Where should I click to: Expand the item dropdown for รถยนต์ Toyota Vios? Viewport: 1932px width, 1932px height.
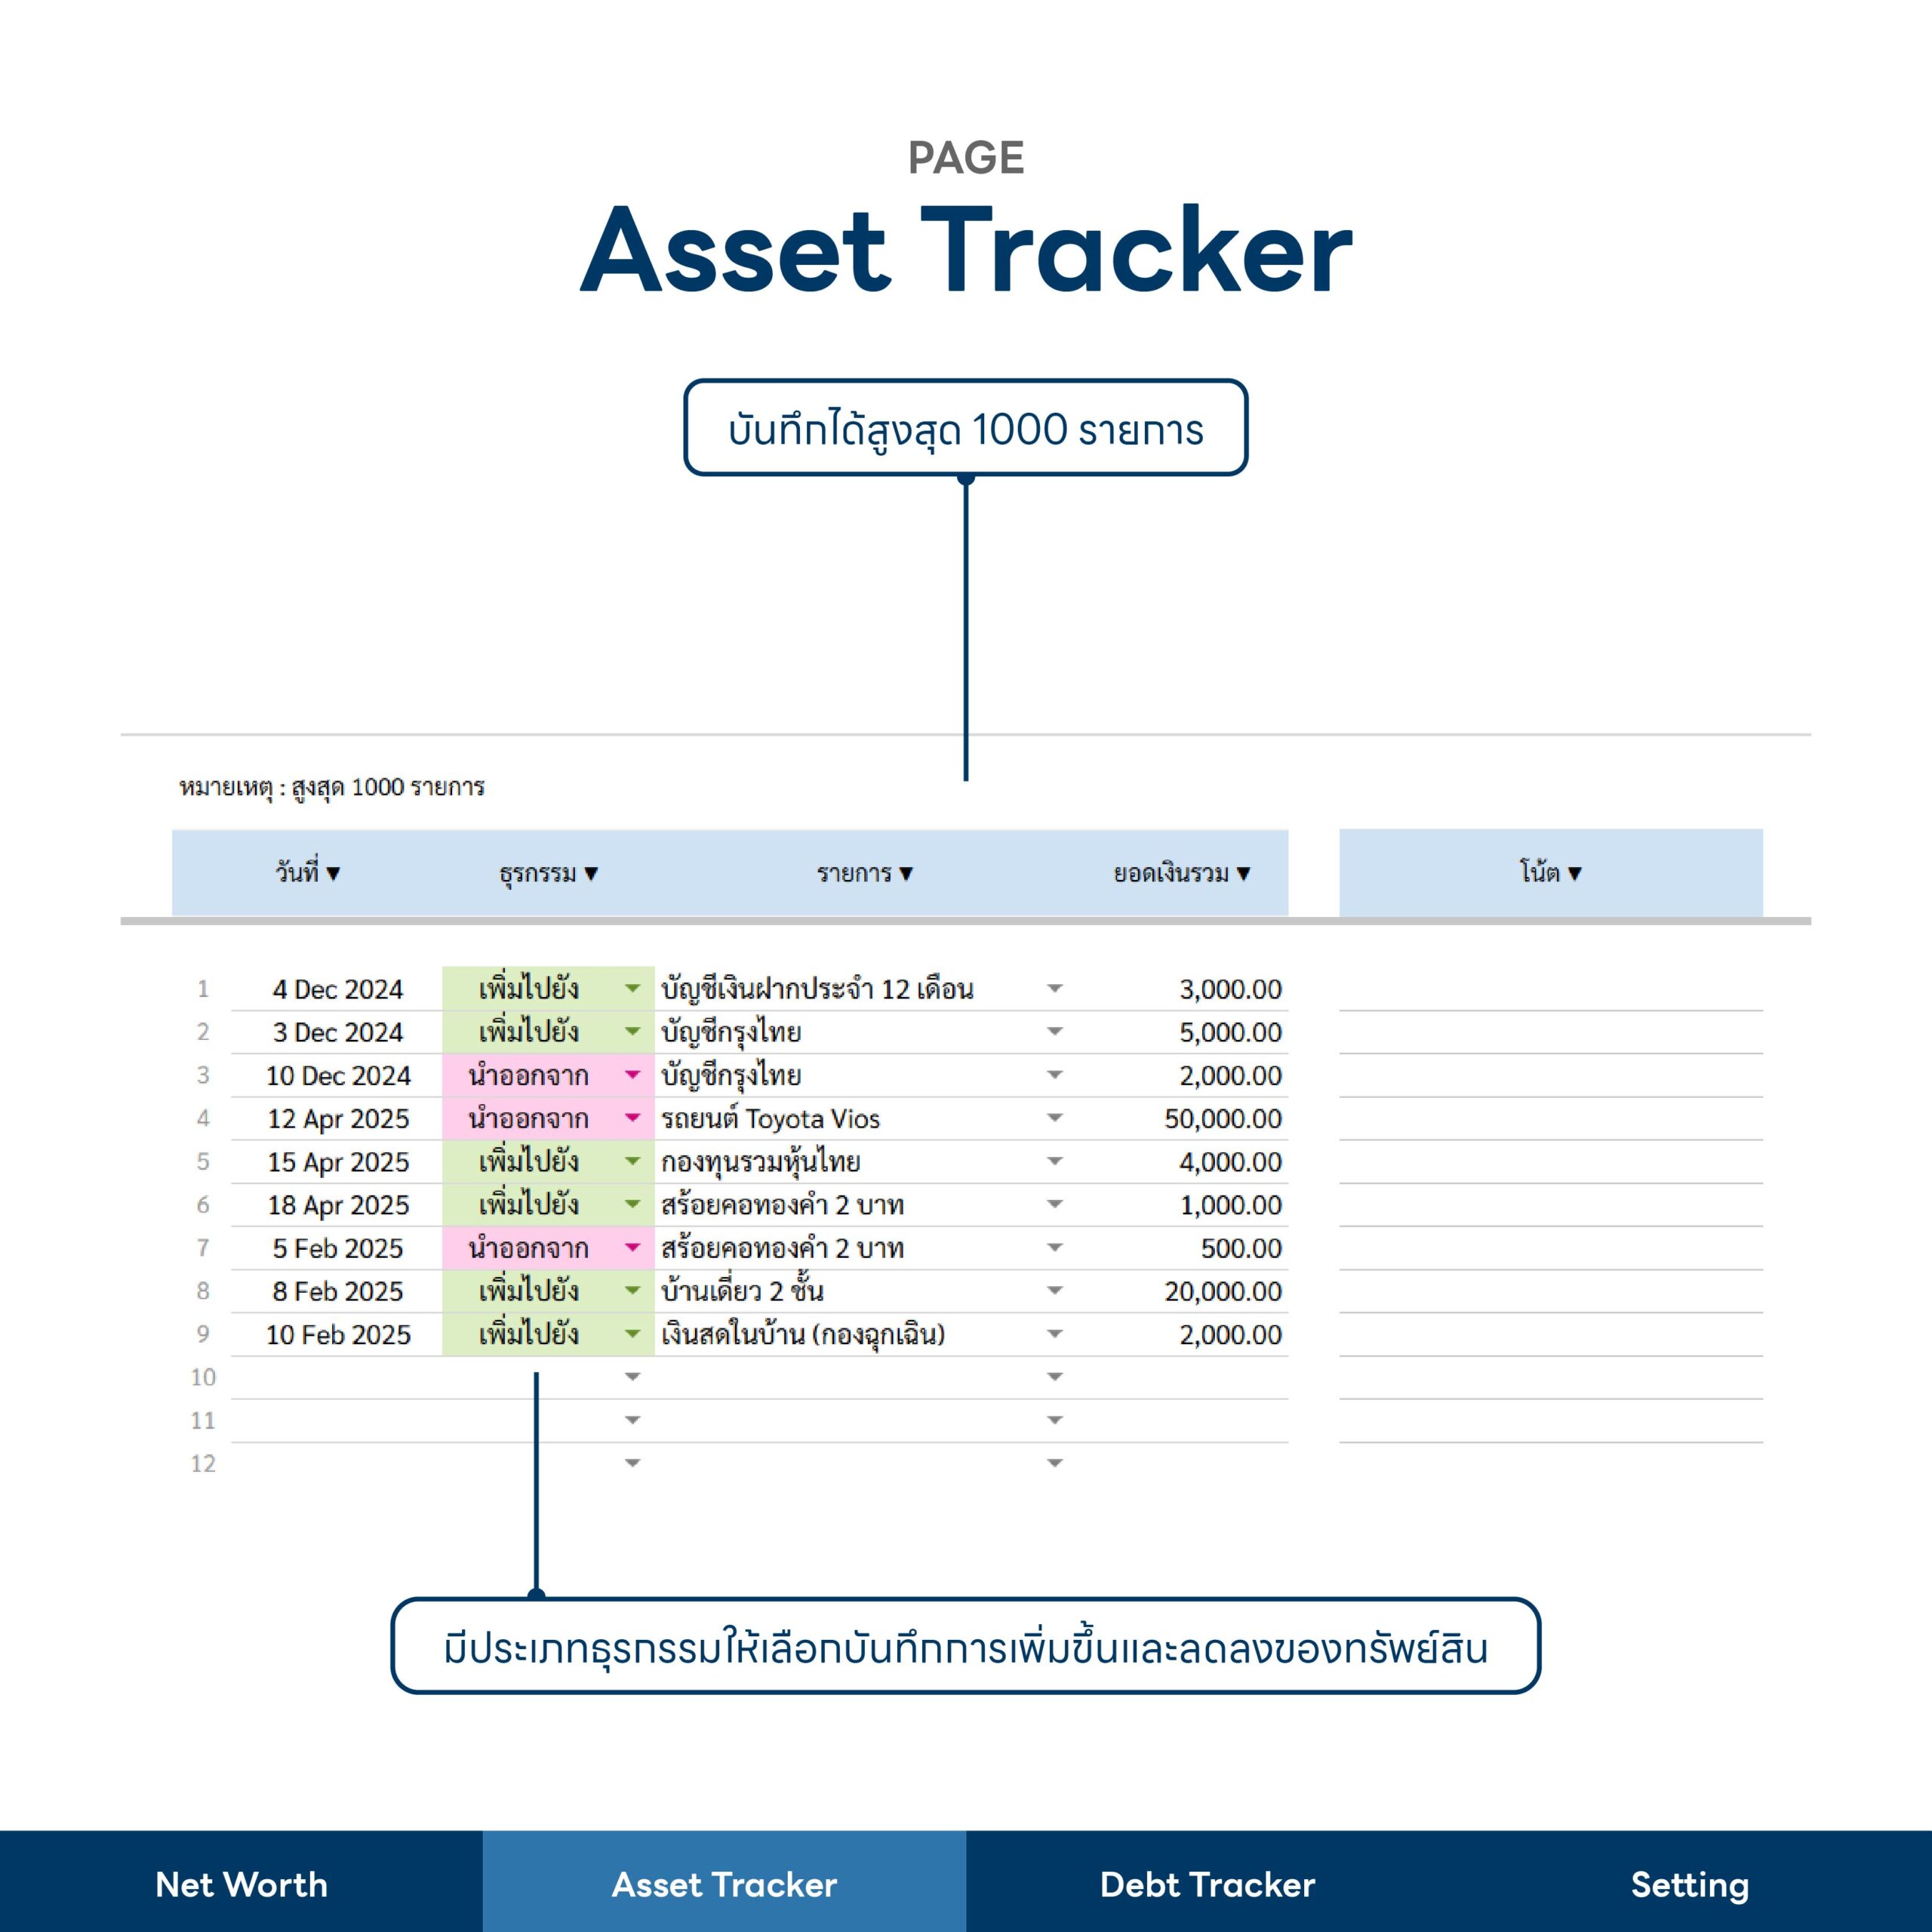click(x=1055, y=1118)
